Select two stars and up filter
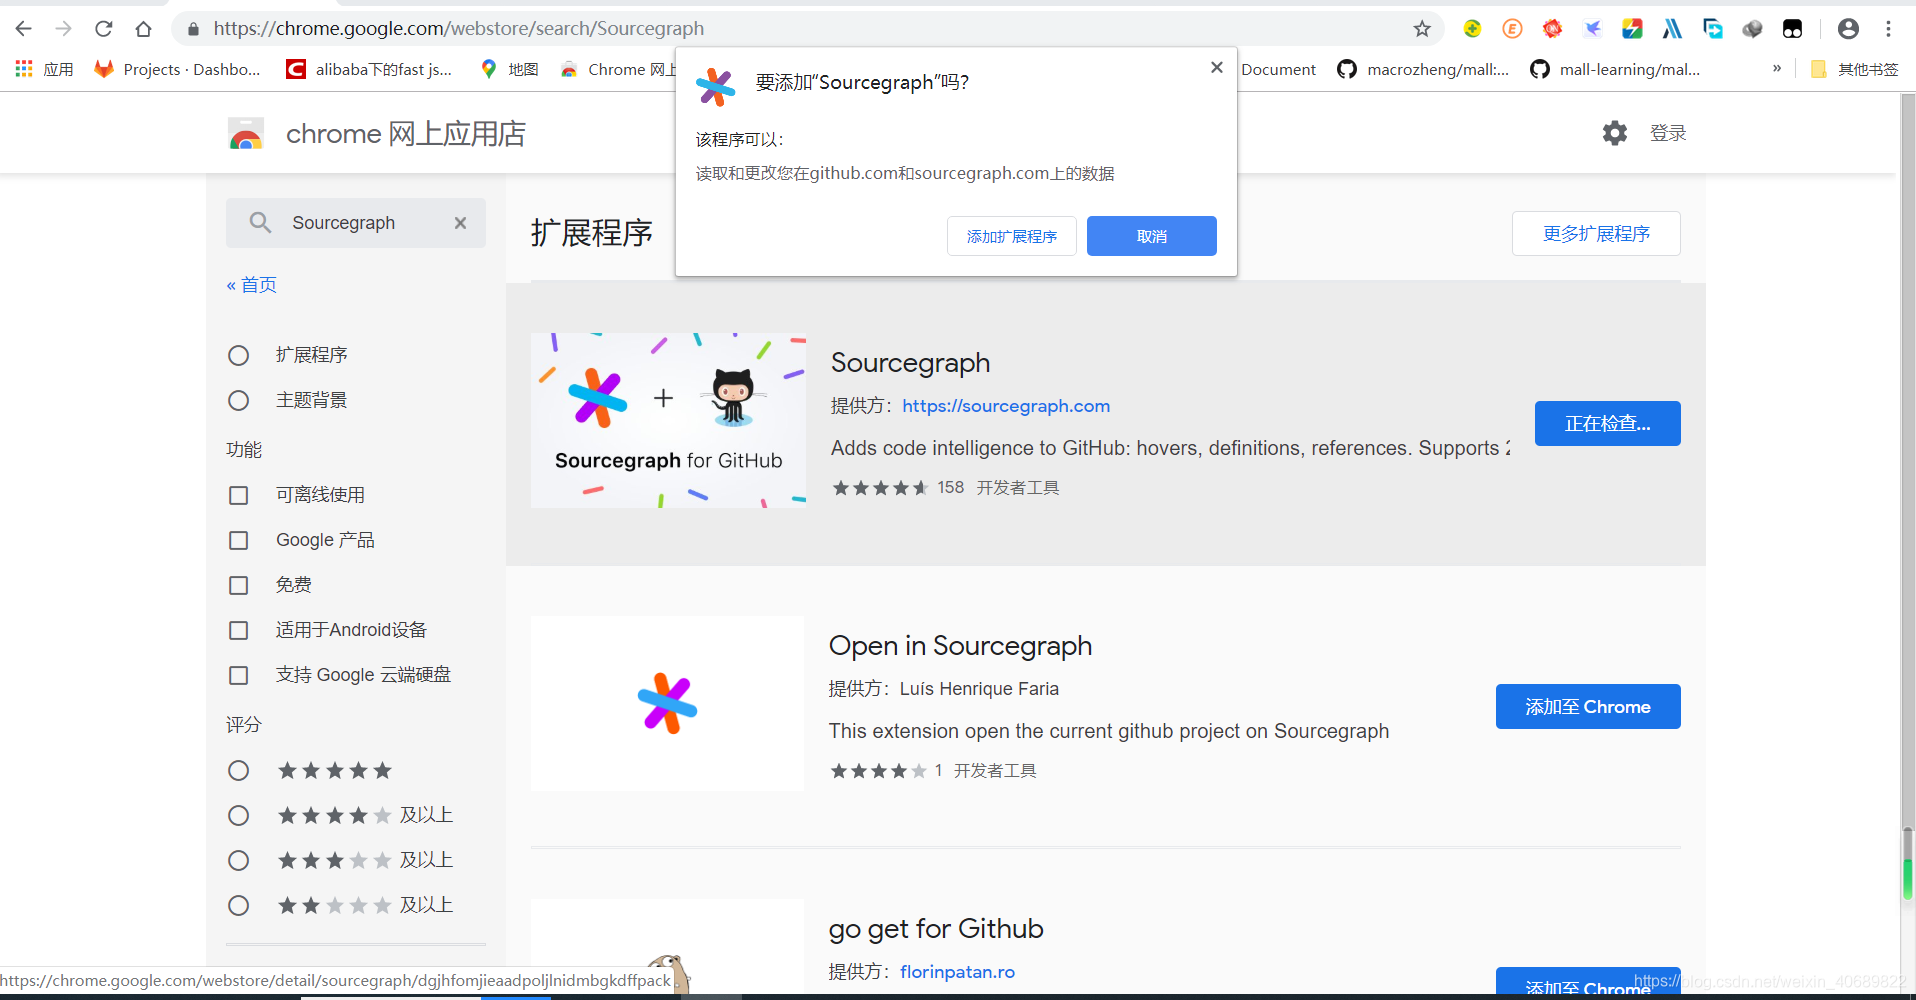 [x=238, y=905]
